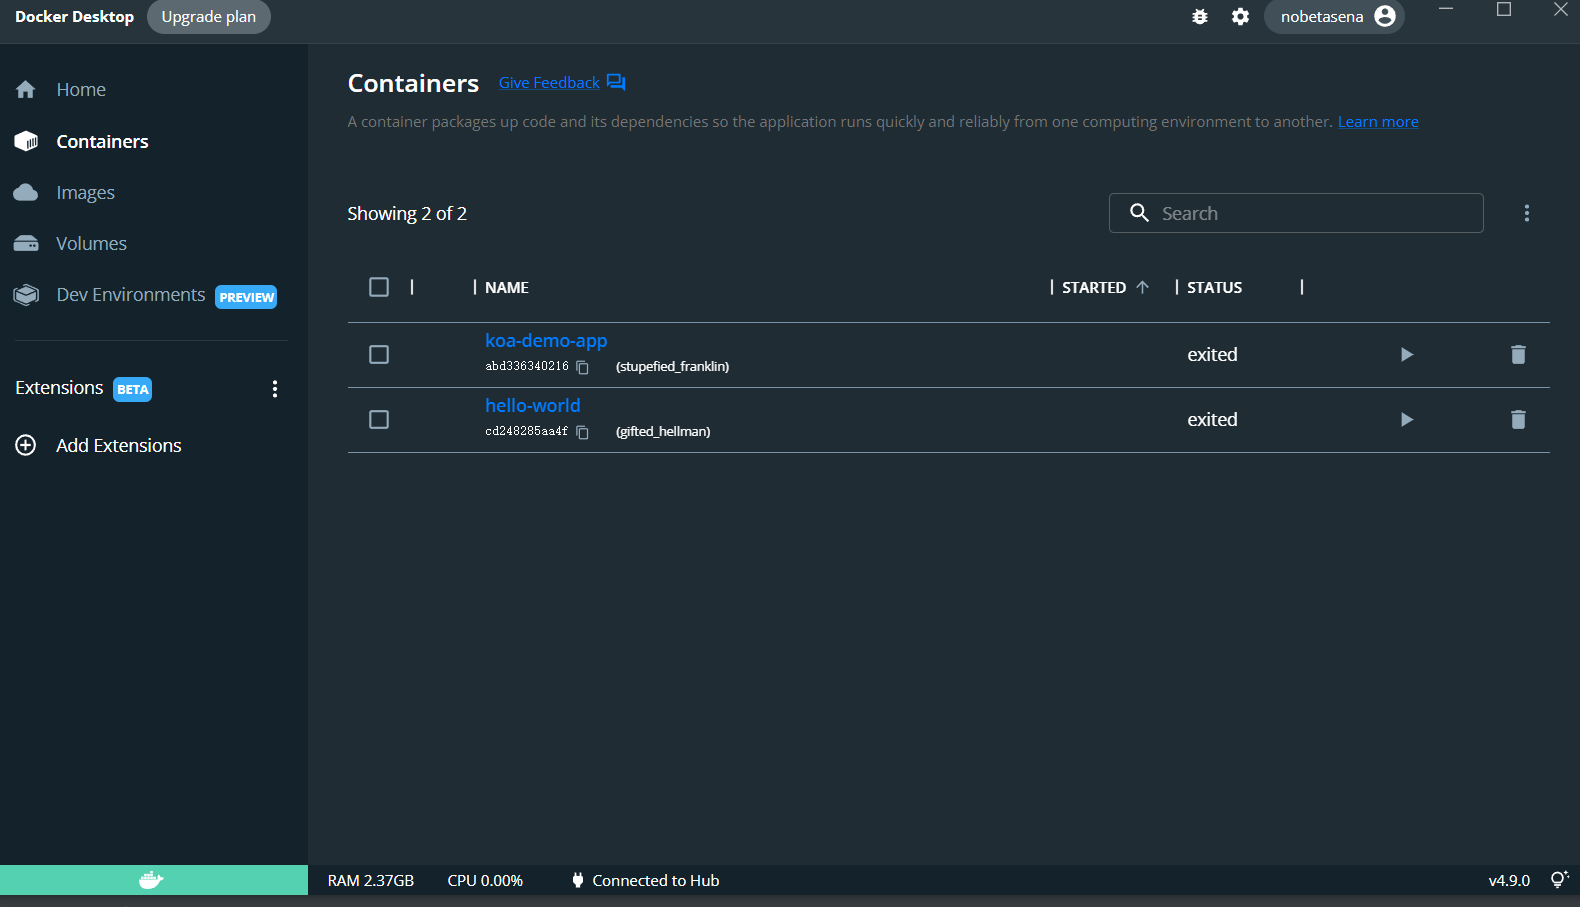Open the Extensions three-dot menu
The width and height of the screenshot is (1580, 907).
275,389
